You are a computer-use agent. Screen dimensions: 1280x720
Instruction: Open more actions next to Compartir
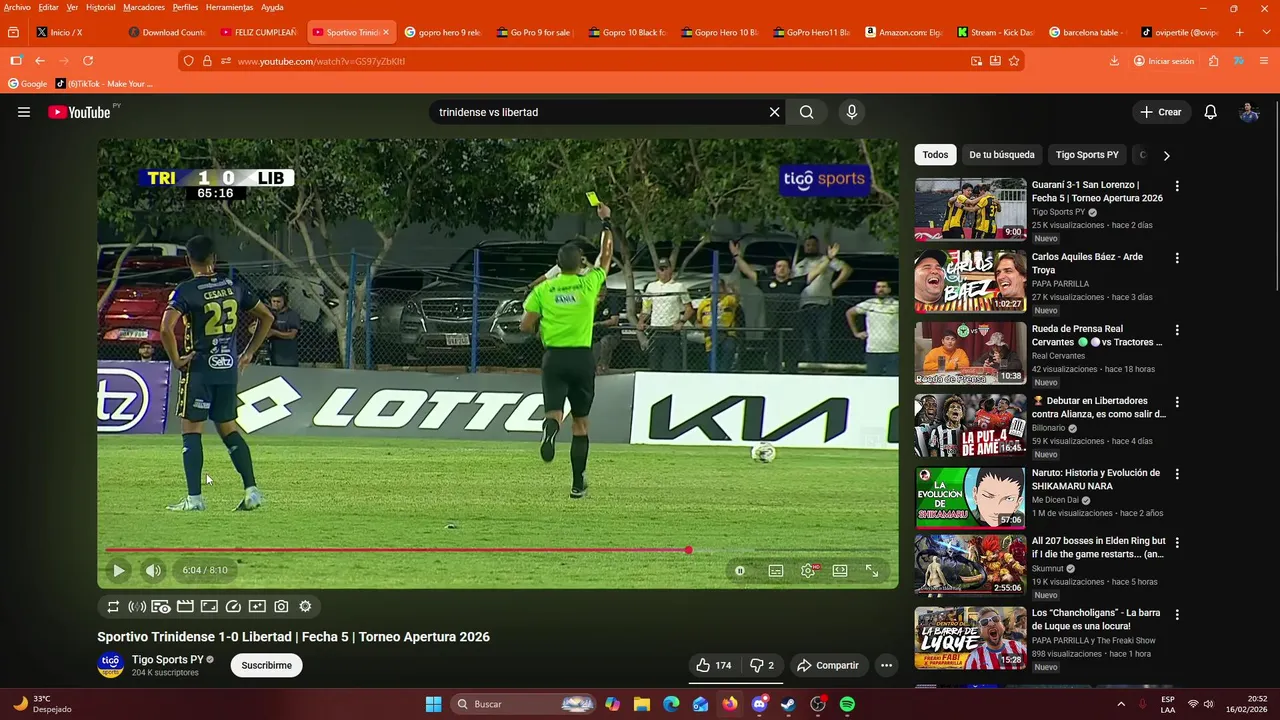click(x=886, y=665)
